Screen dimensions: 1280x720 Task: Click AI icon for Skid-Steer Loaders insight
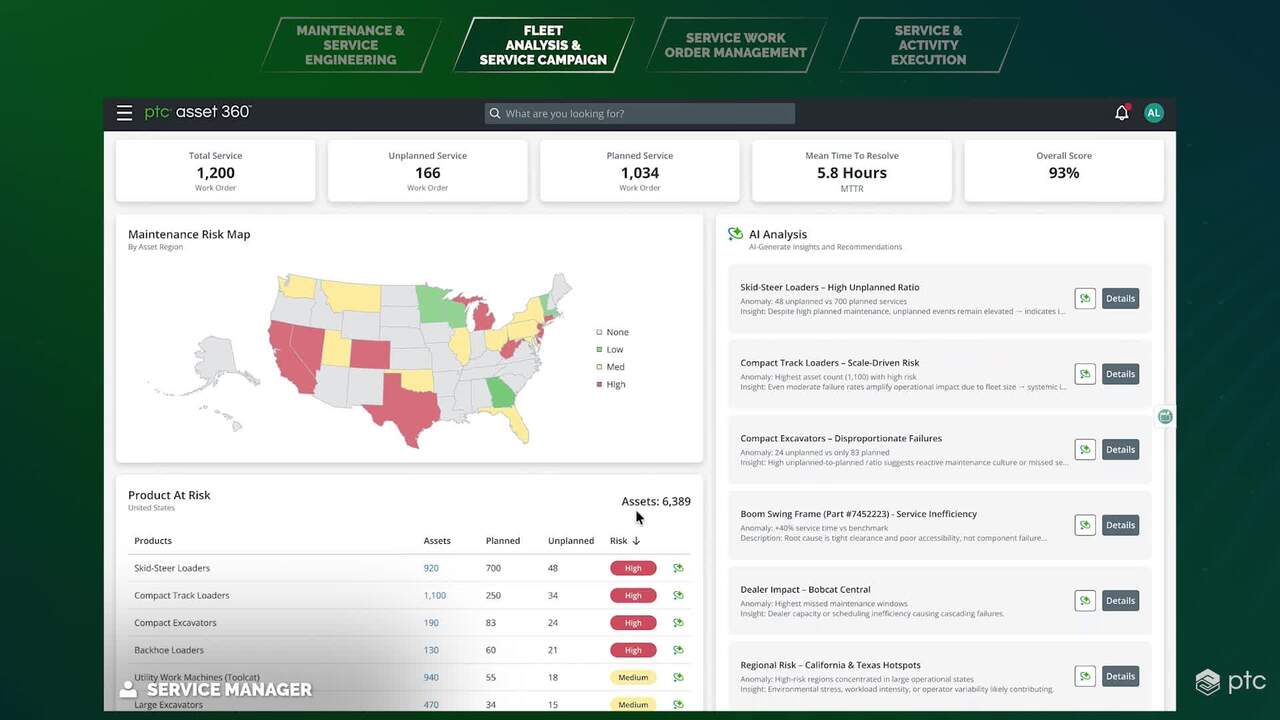(1084, 298)
